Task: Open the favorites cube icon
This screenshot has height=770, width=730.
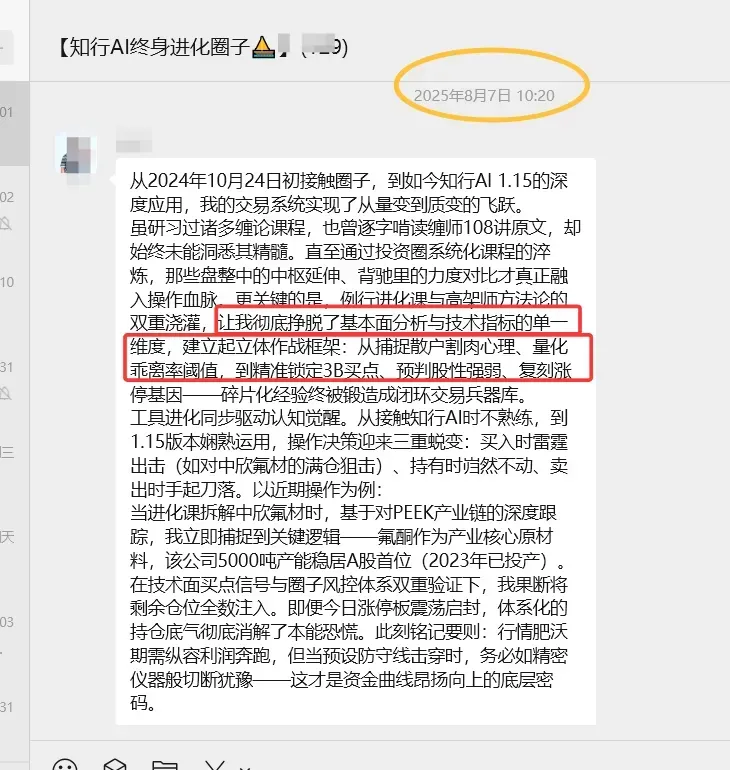Action: pyautogui.click(x=115, y=765)
